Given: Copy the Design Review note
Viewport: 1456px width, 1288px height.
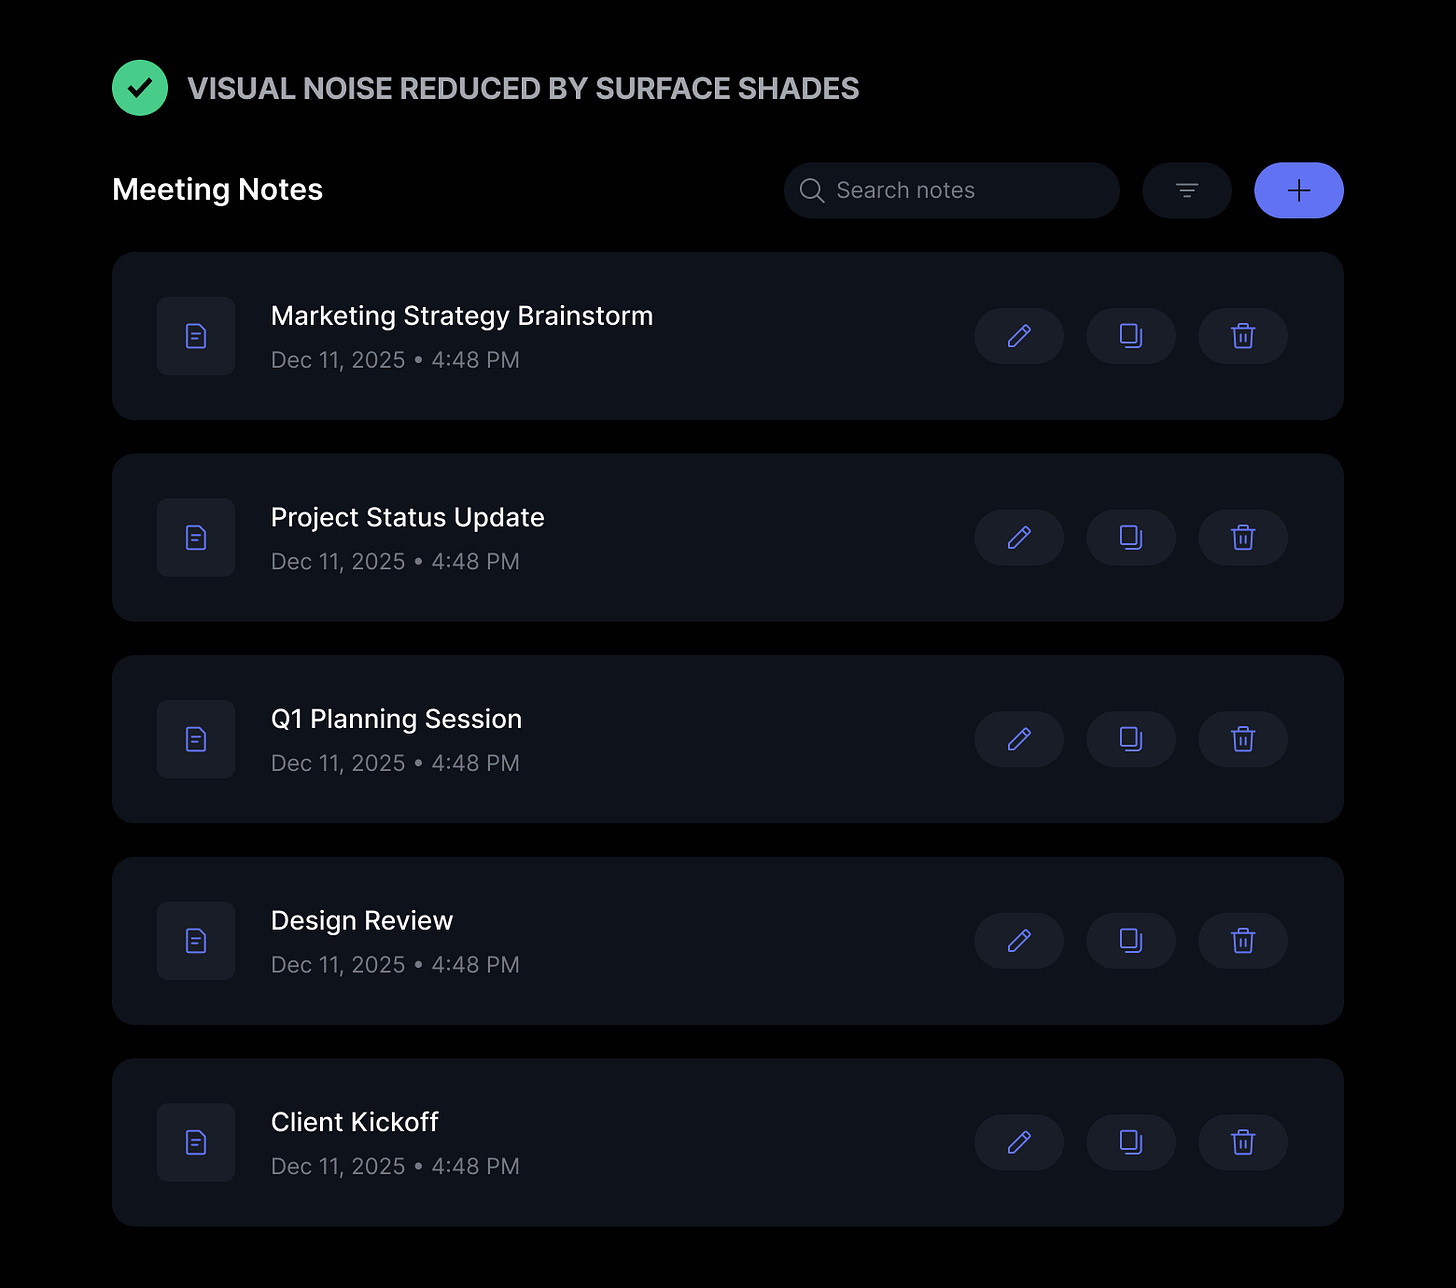Looking at the screenshot, I should [1131, 941].
